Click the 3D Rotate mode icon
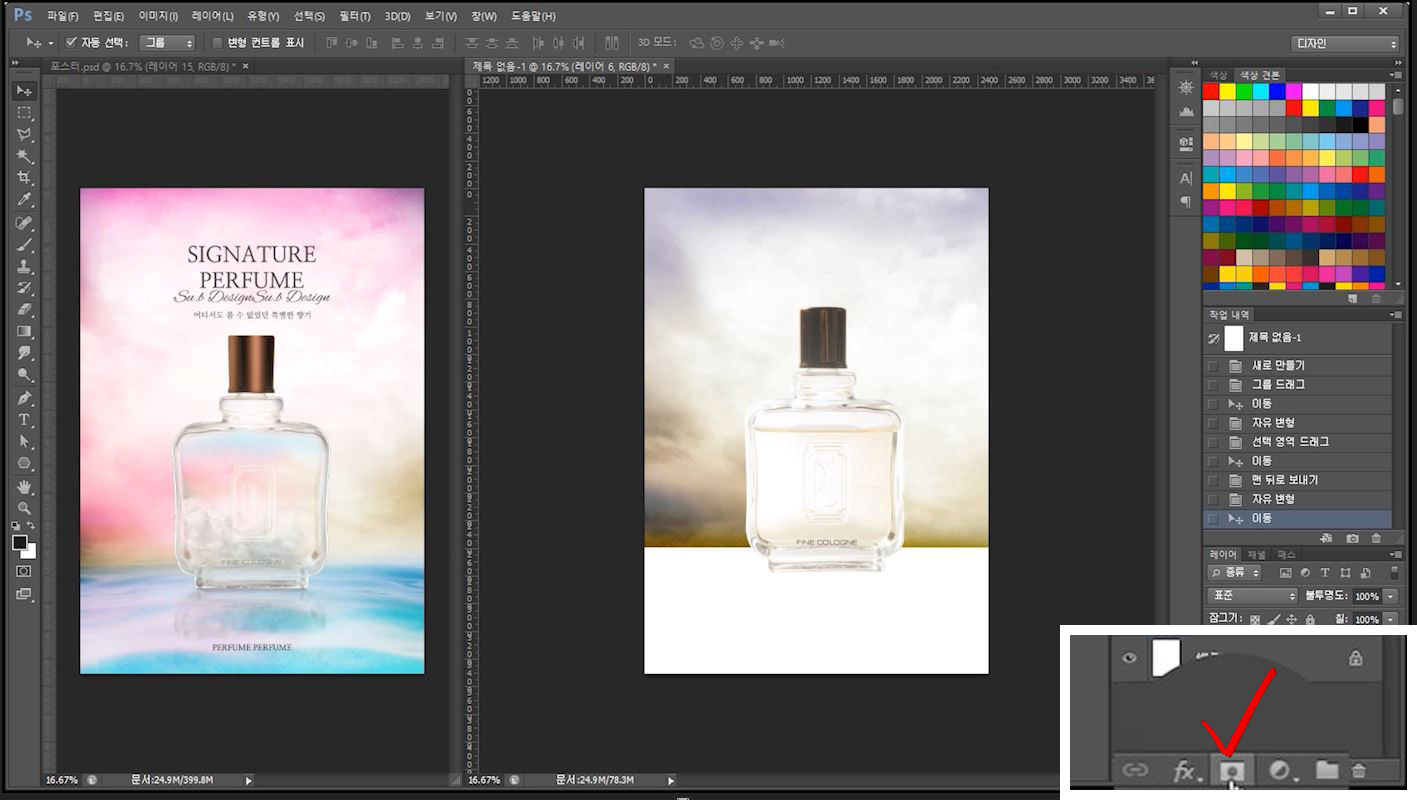 pos(696,43)
